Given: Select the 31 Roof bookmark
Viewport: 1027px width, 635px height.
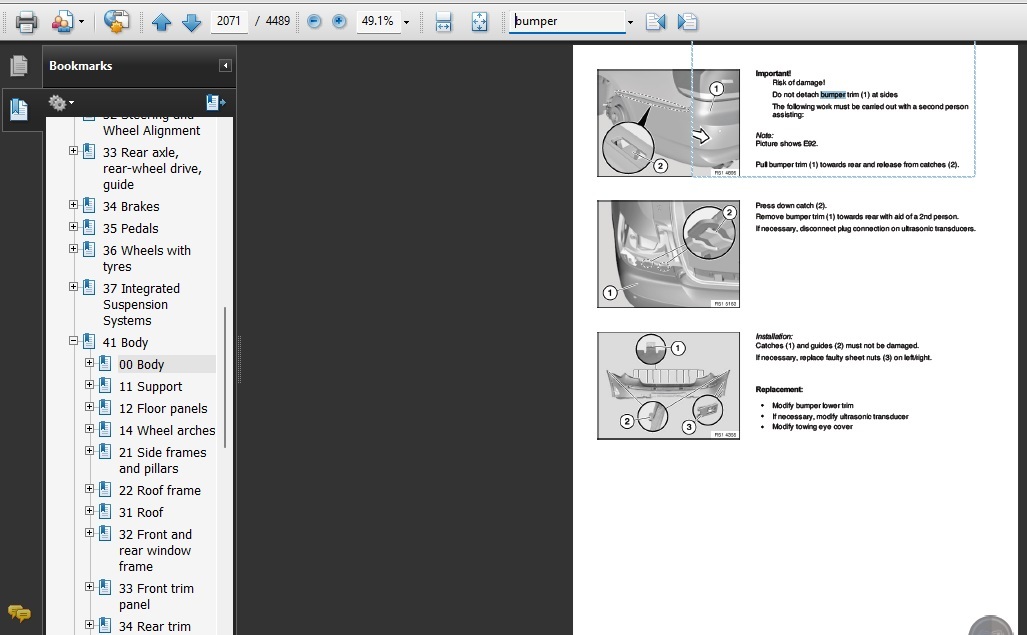Looking at the screenshot, I should pos(141,513).
